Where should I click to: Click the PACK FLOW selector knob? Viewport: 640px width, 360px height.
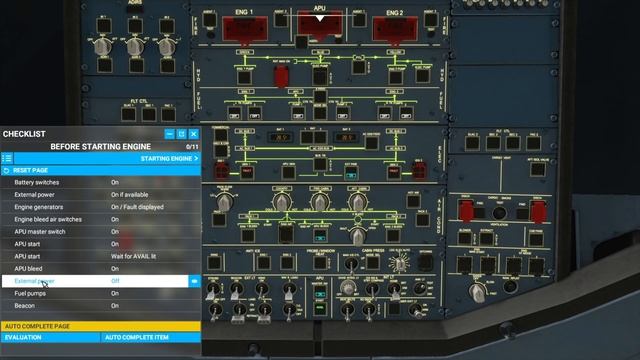click(224, 202)
